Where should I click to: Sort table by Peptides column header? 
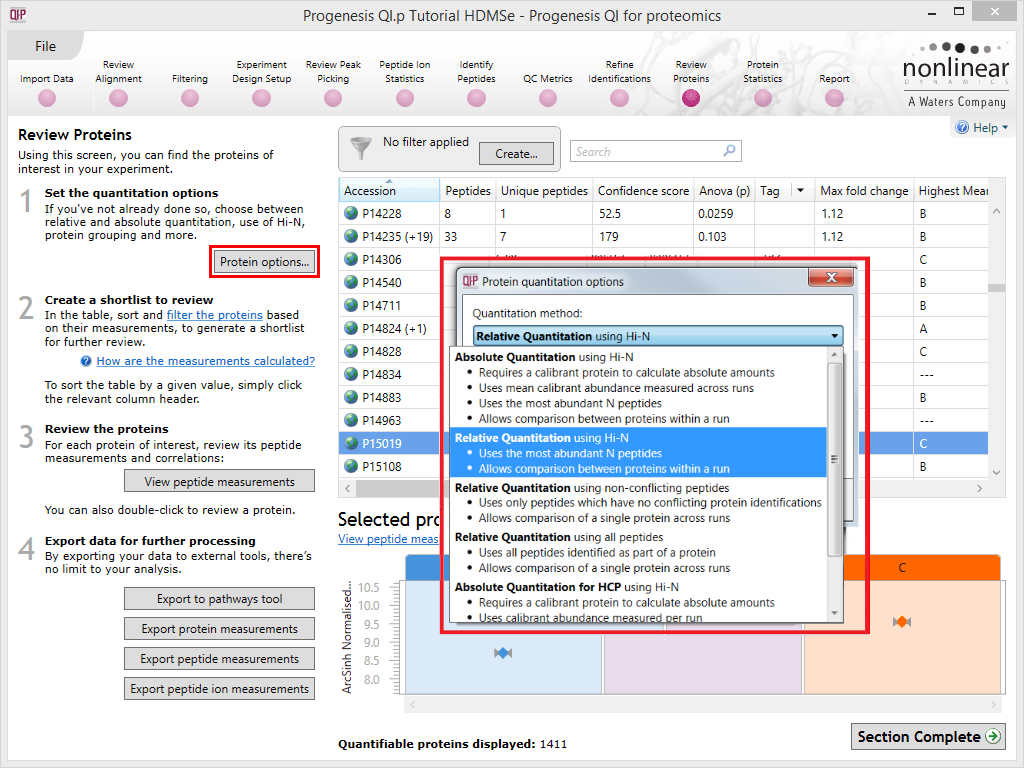tap(468, 191)
